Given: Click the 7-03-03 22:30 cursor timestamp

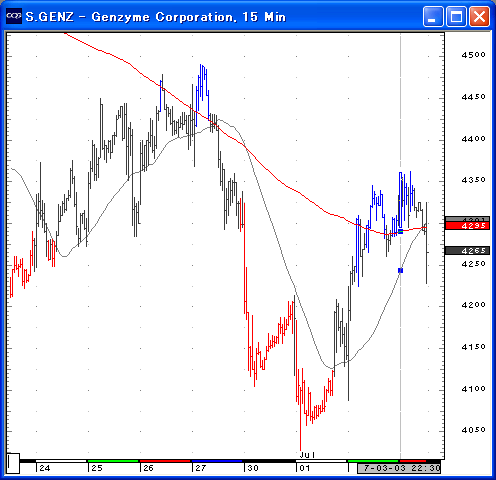Looking at the screenshot, I should (399, 468).
